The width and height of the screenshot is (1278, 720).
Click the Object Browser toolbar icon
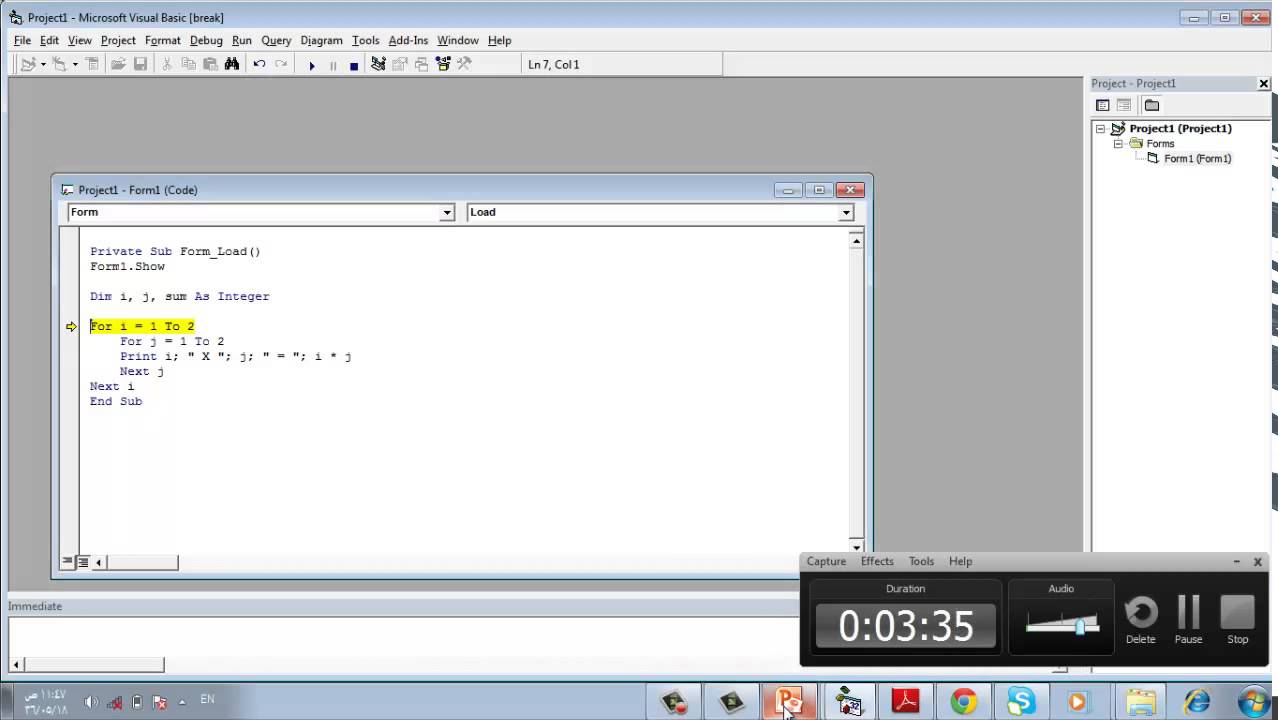(443, 64)
